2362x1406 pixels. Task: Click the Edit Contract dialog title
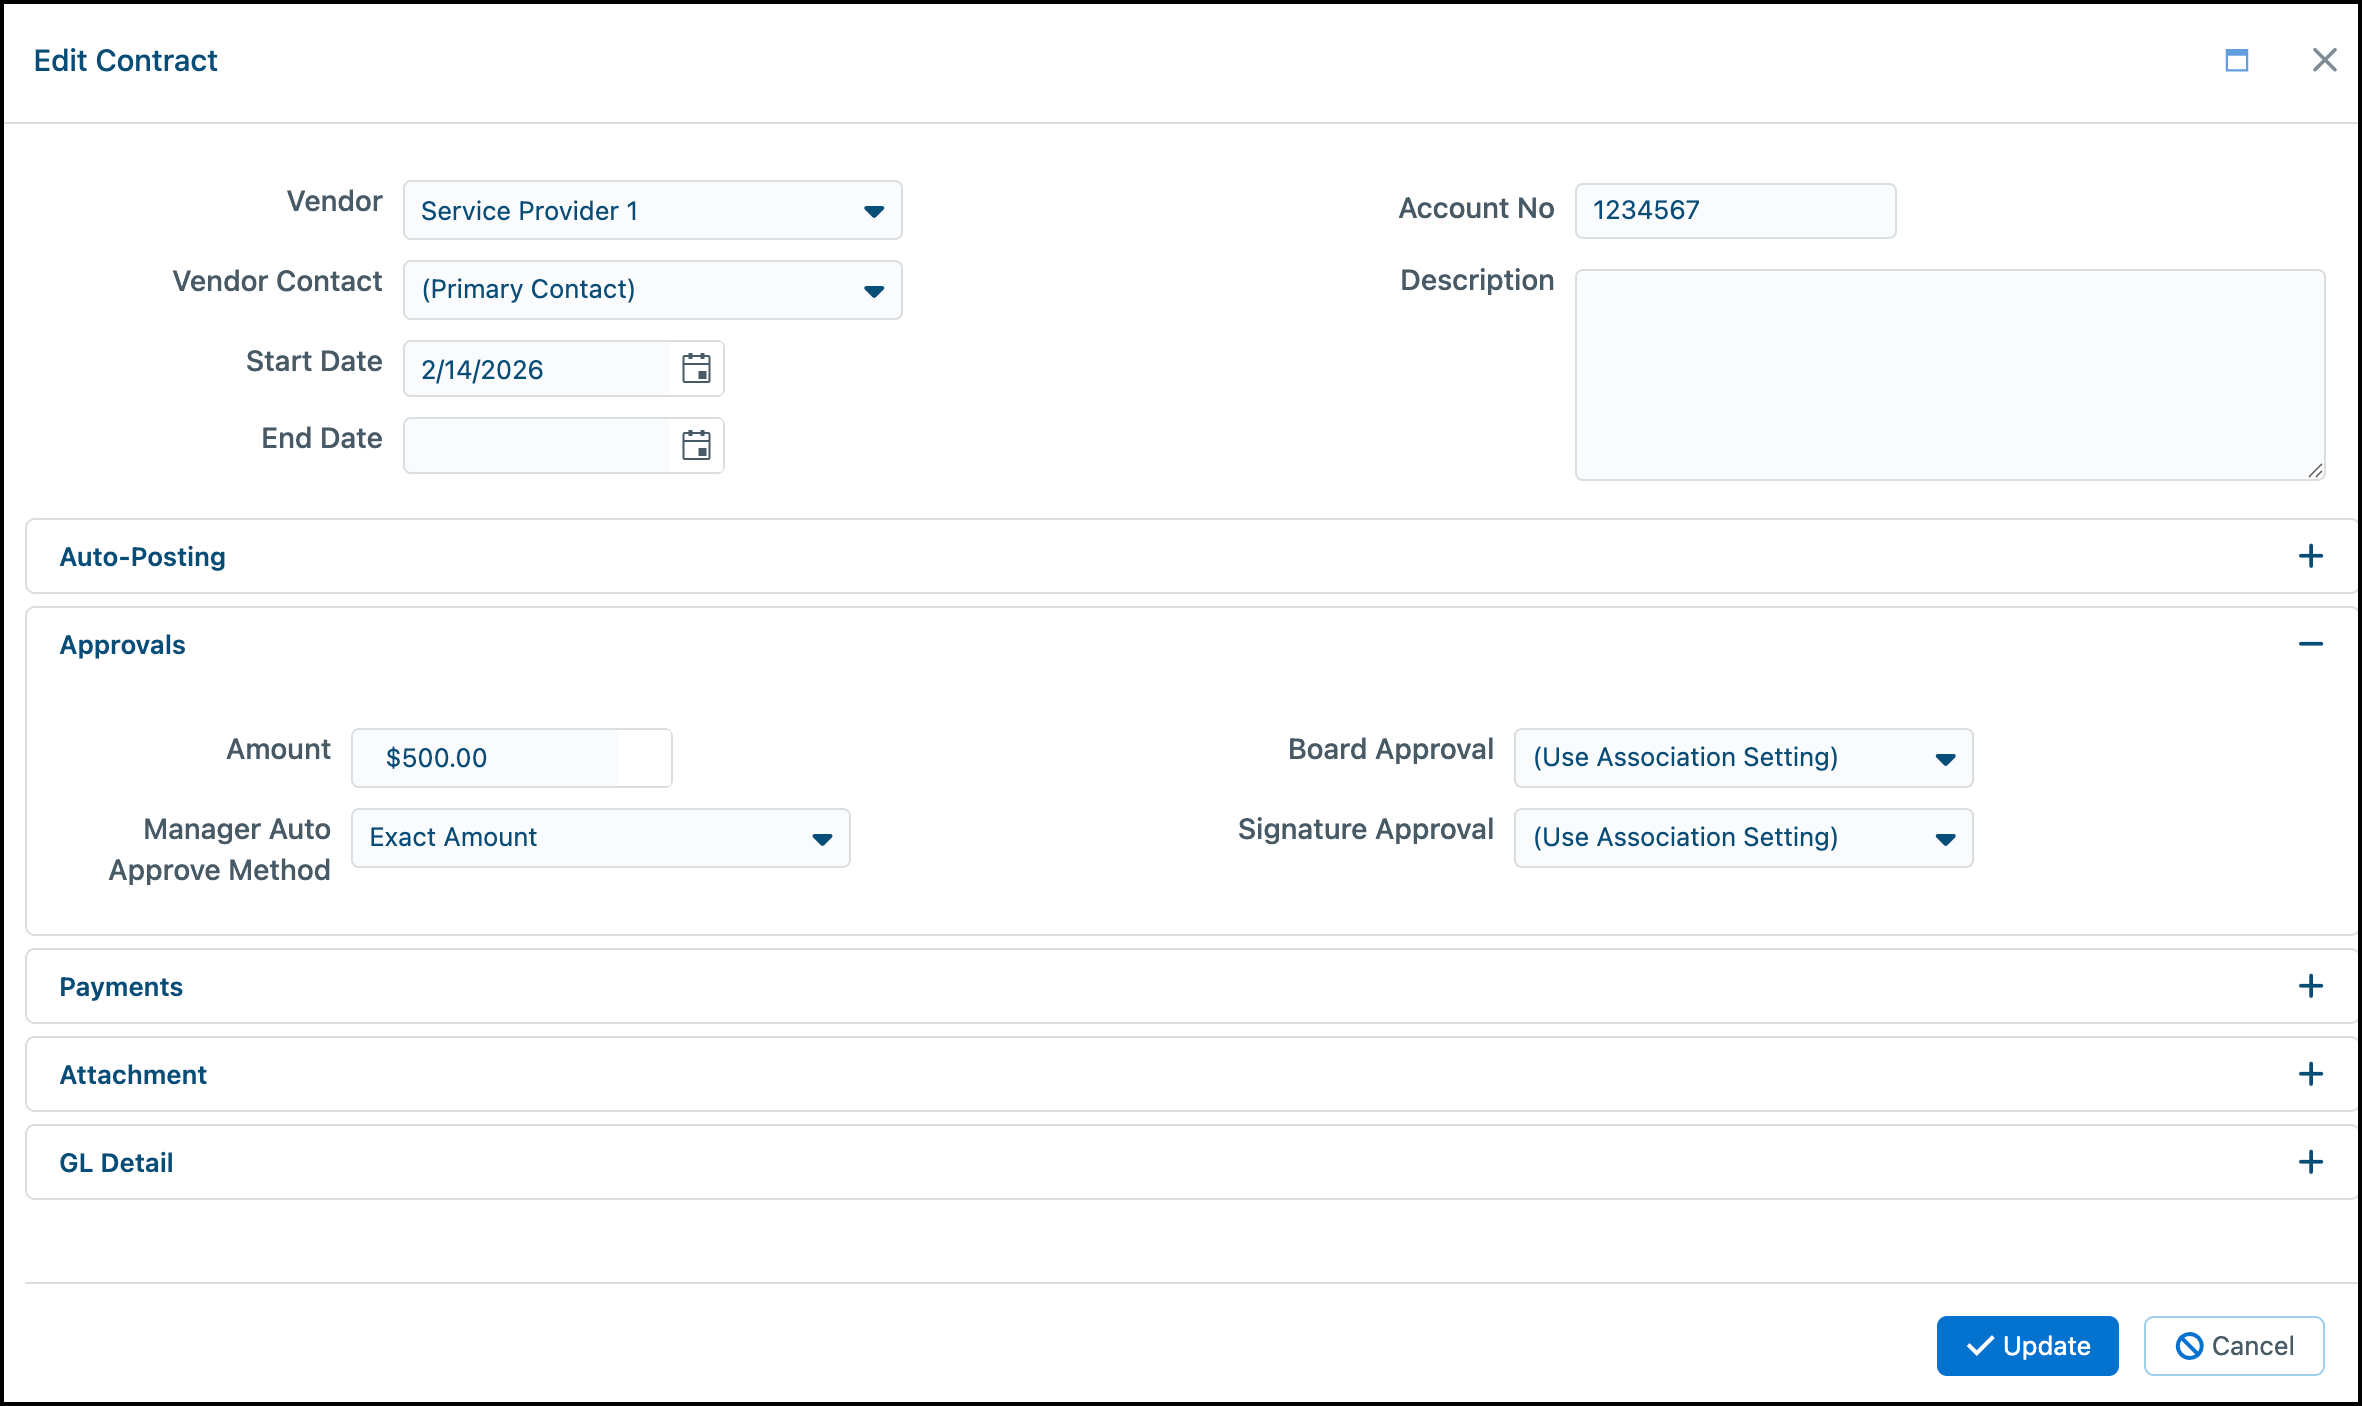125,61
